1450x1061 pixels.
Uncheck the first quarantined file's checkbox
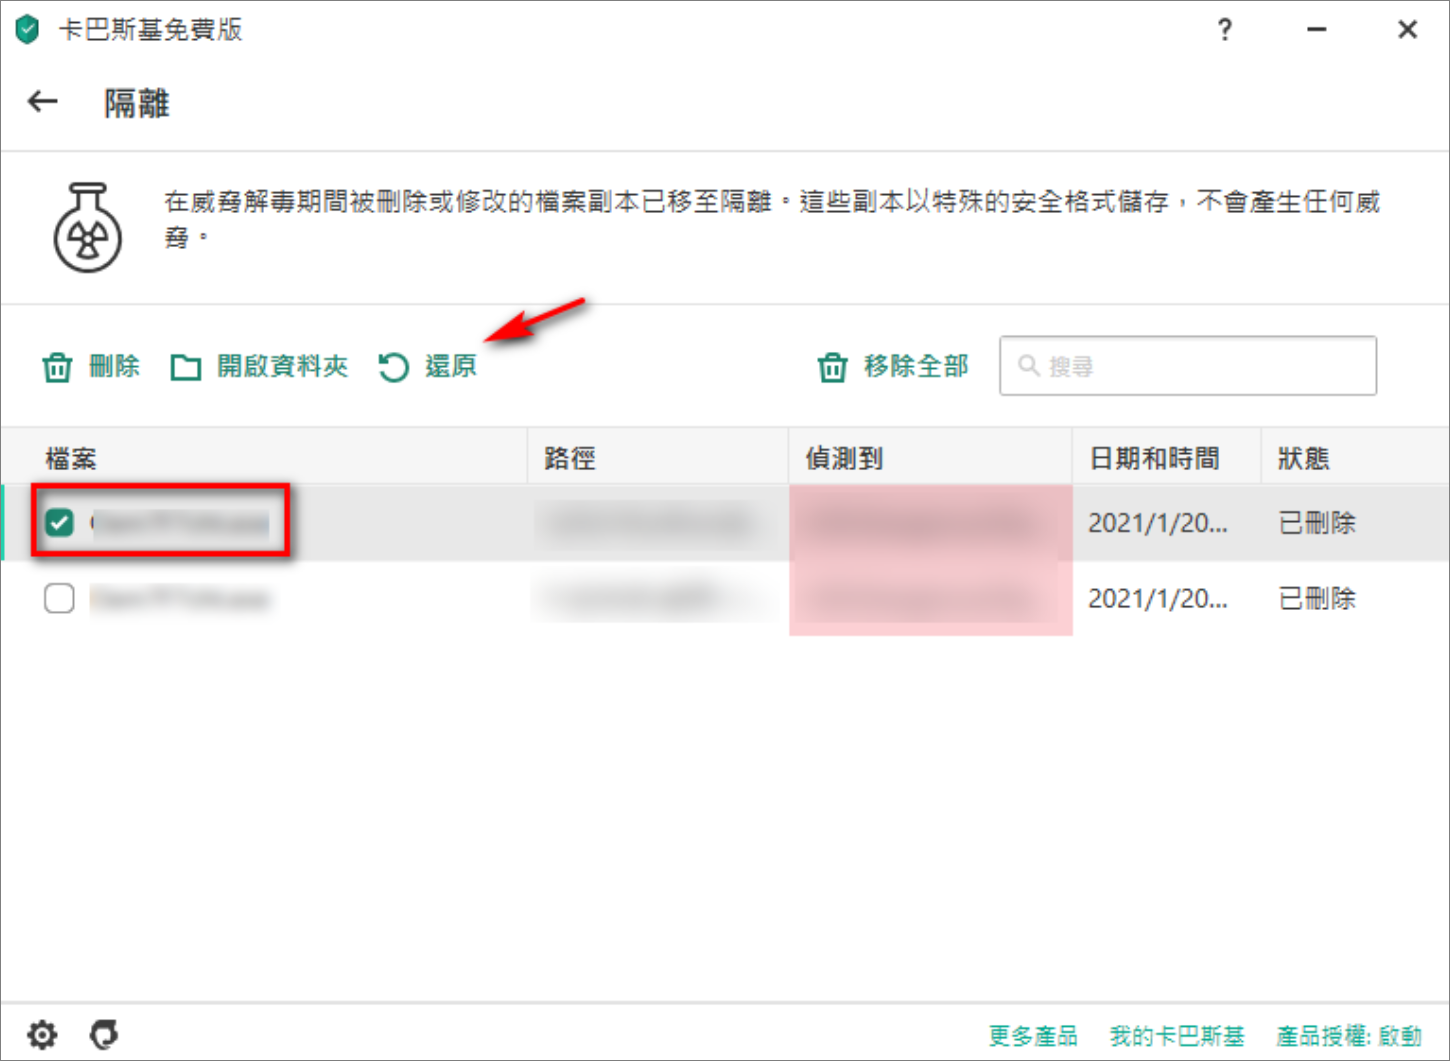click(59, 522)
